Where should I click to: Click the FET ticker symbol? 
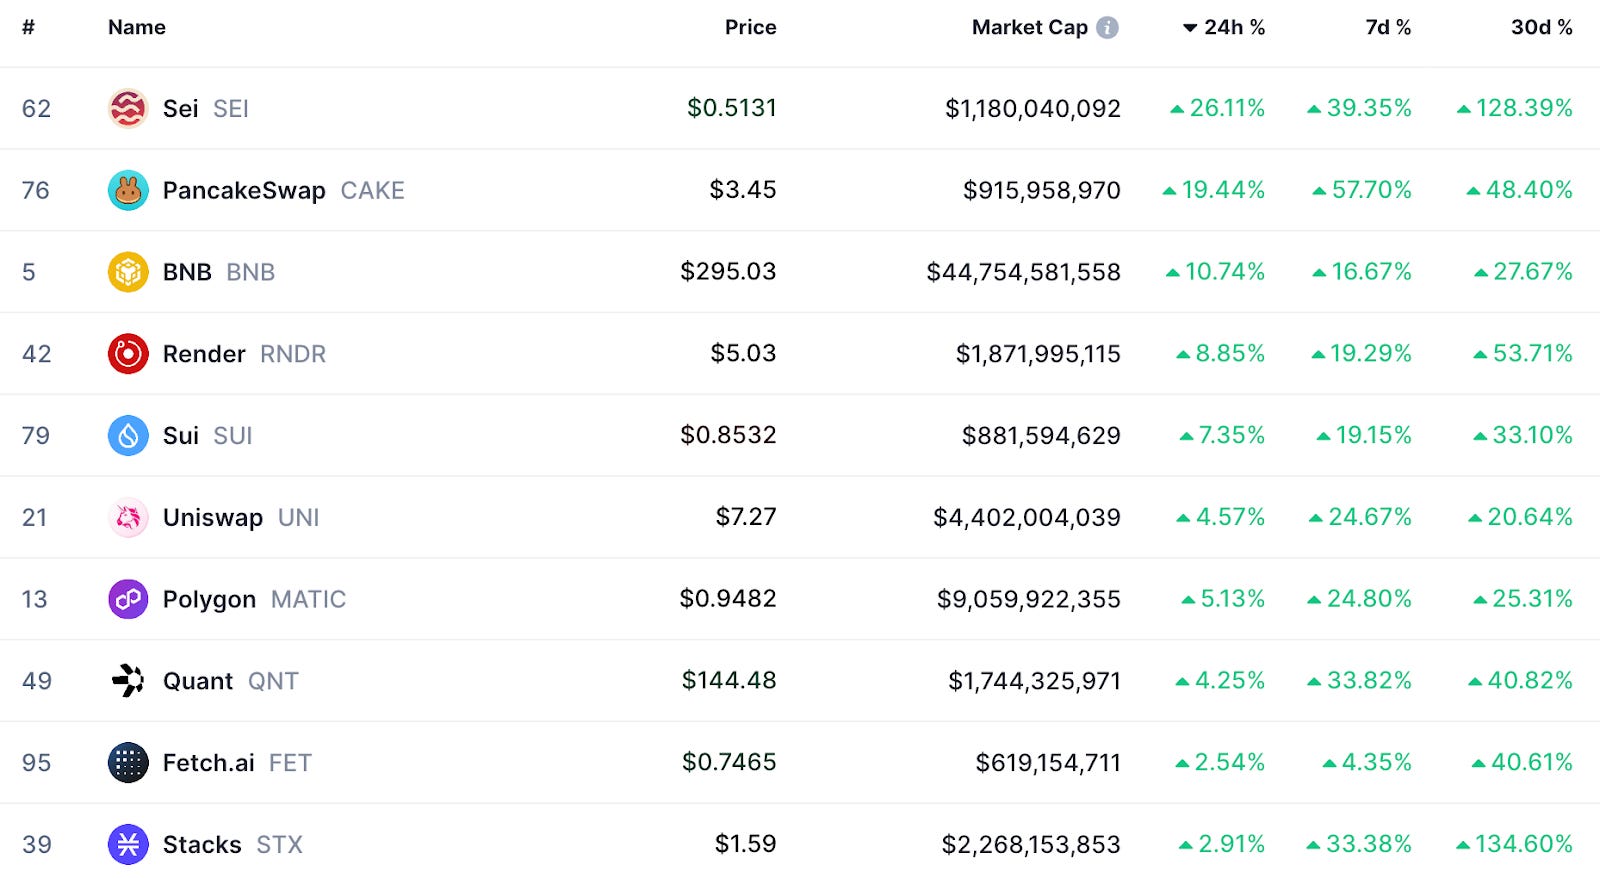290,763
